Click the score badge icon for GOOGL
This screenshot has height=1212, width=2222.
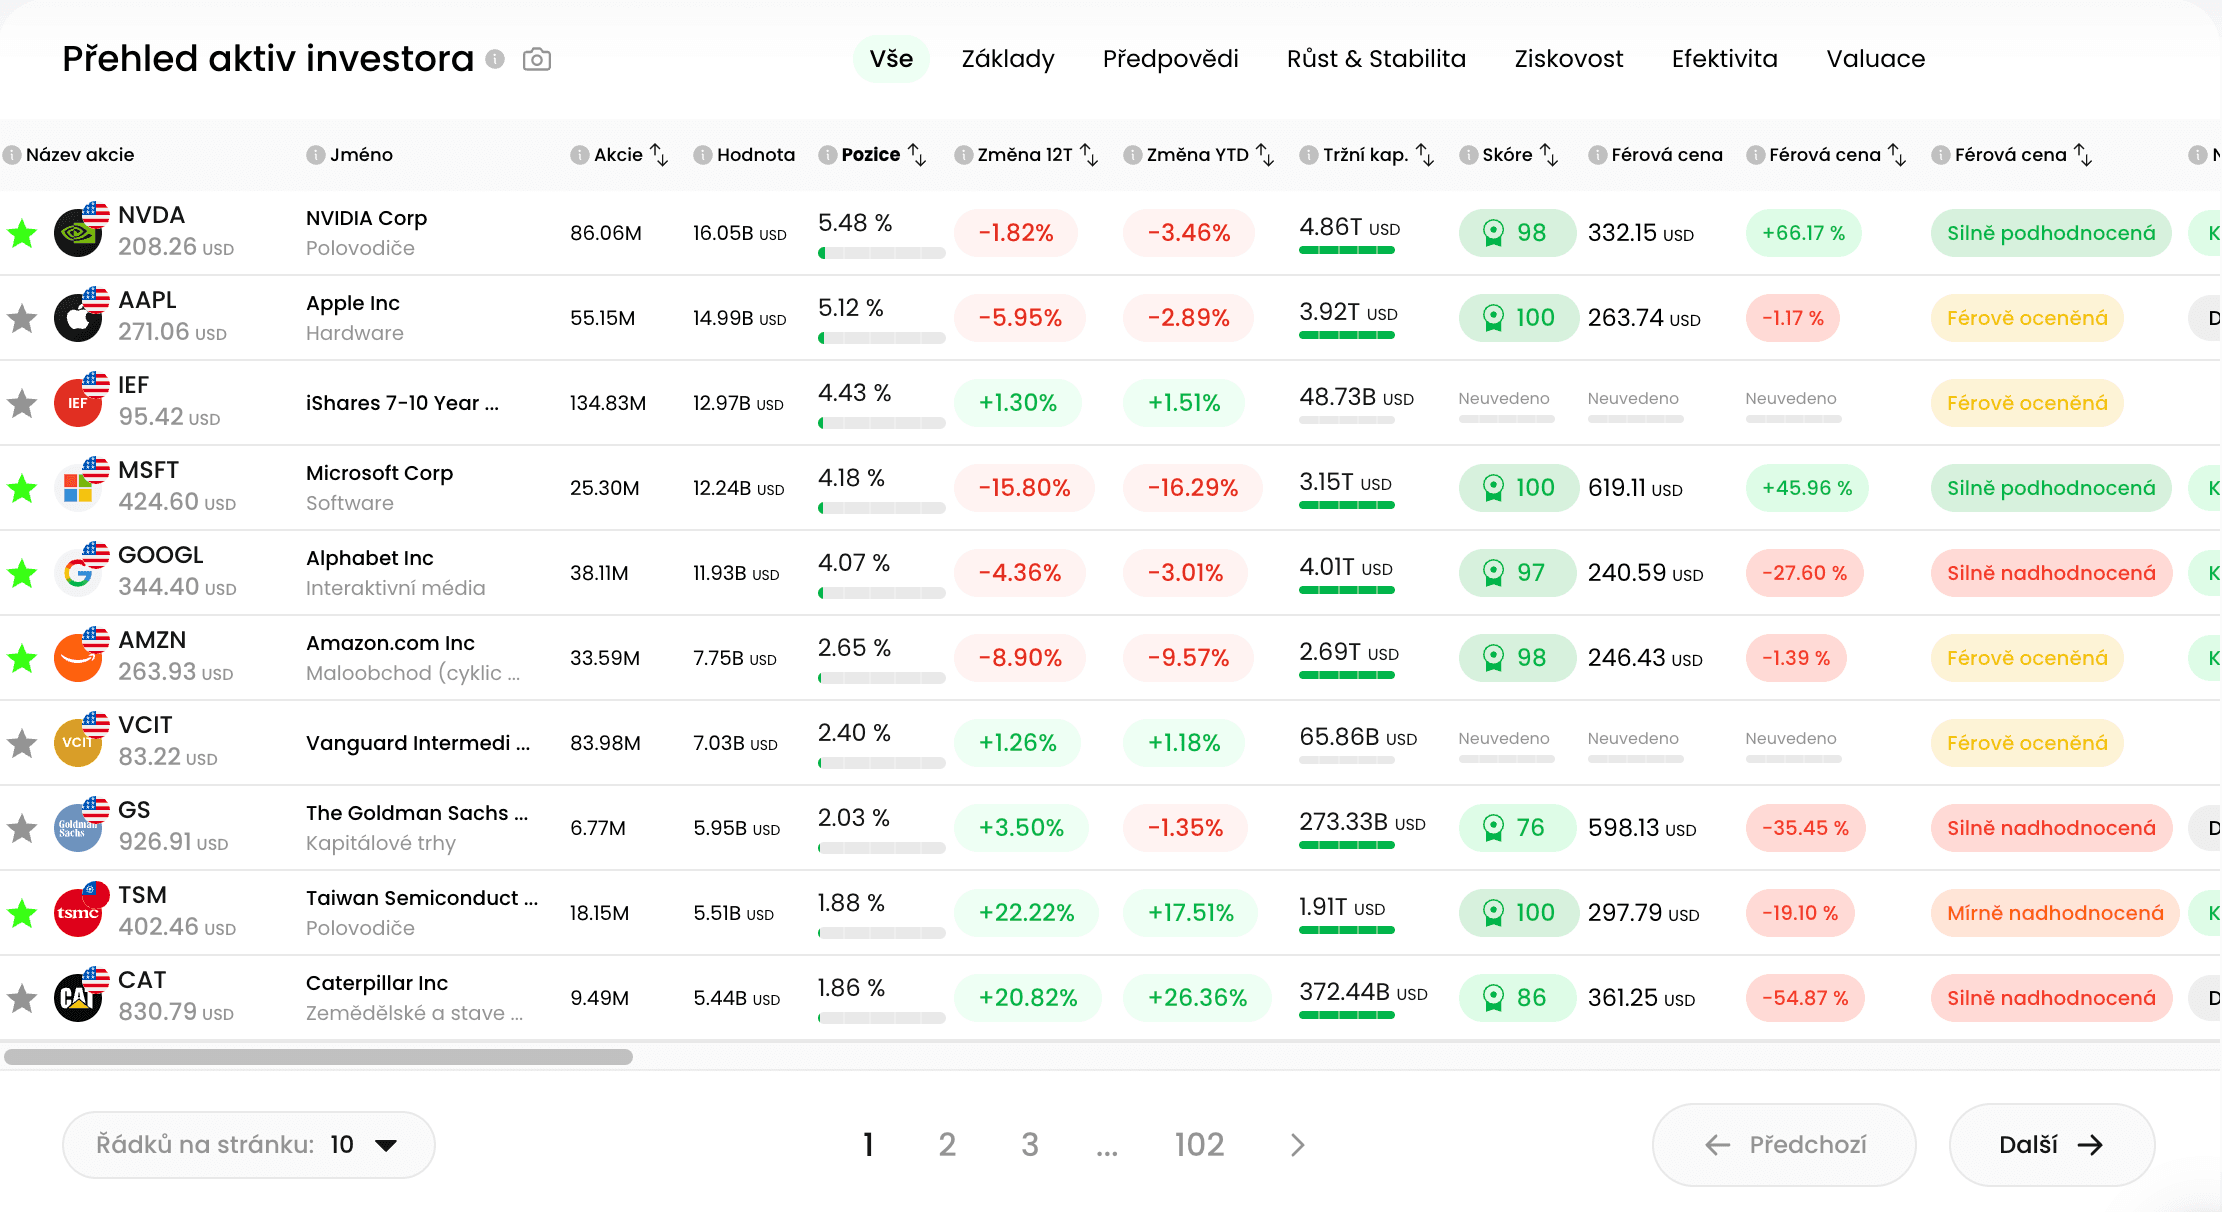pyautogui.click(x=1493, y=573)
